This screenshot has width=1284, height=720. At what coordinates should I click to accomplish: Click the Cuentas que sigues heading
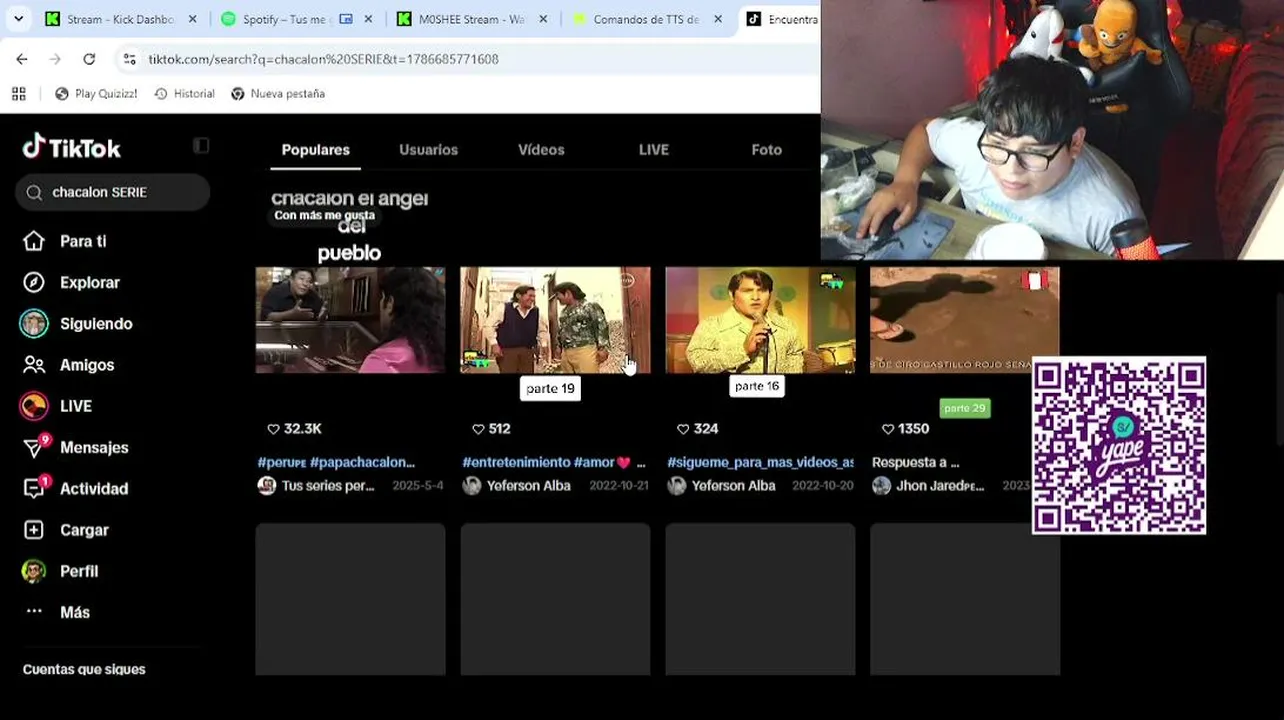tap(84, 669)
